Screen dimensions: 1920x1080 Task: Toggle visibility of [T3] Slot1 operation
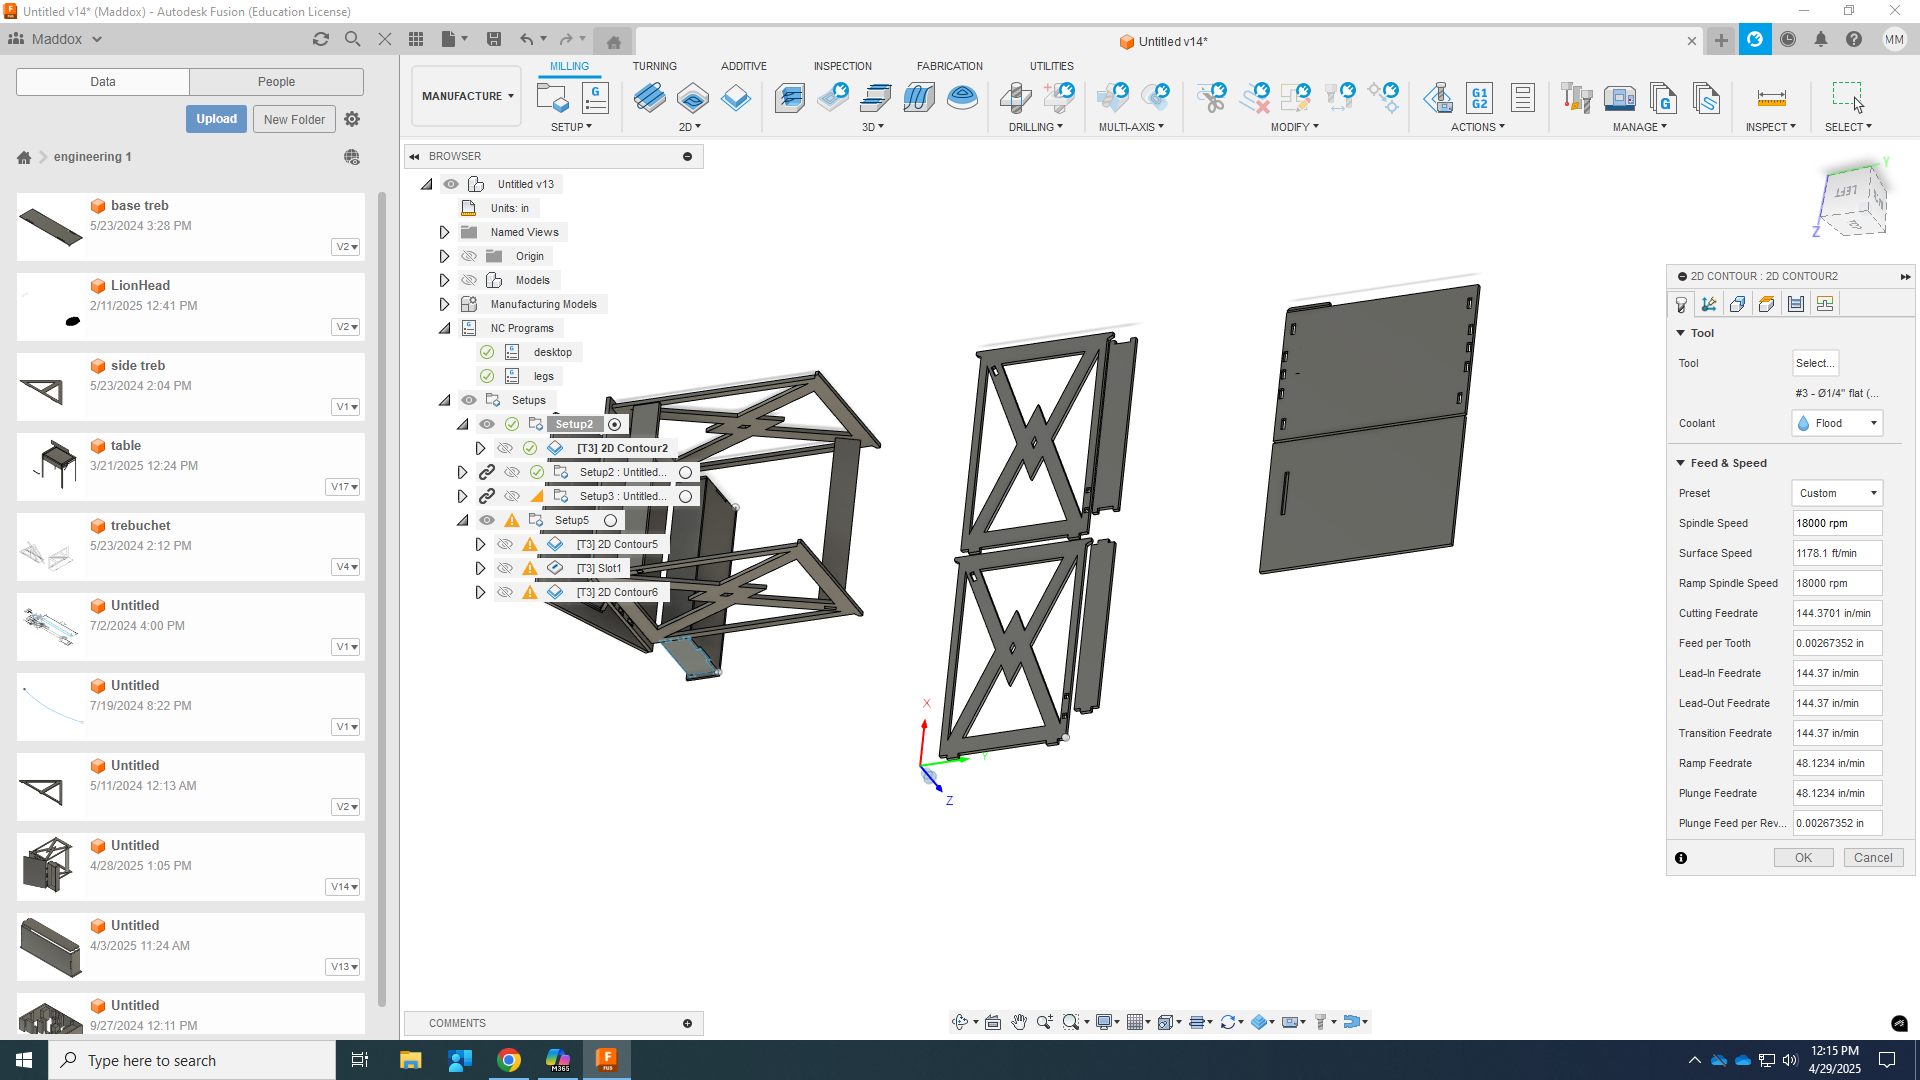[505, 568]
